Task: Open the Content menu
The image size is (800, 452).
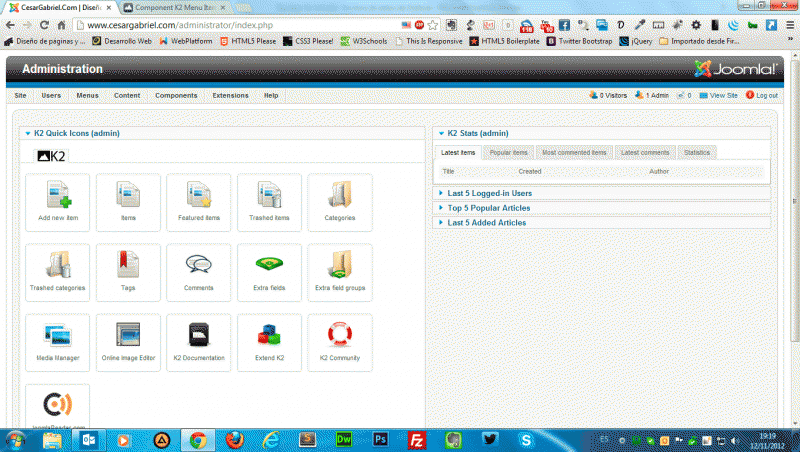Action: click(x=127, y=95)
